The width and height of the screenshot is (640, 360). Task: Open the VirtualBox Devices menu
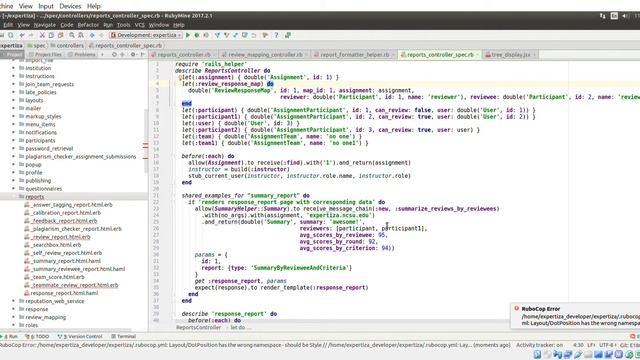pyautogui.click(x=70, y=6)
